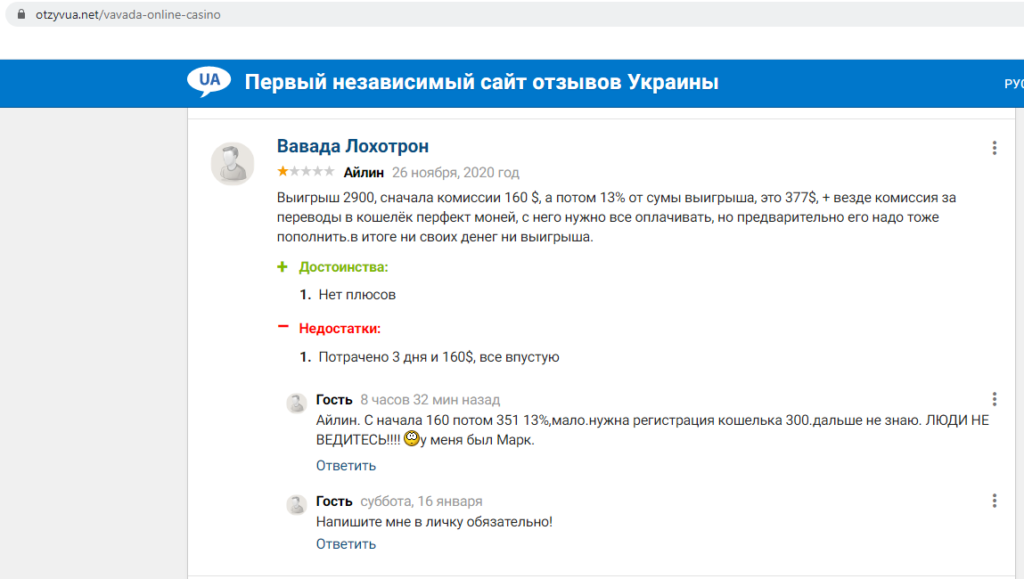Image resolution: width=1024 pixels, height=579 pixels.
Task: Open the site title Первый независимый сайт отзывов Украины
Action: coord(481,82)
